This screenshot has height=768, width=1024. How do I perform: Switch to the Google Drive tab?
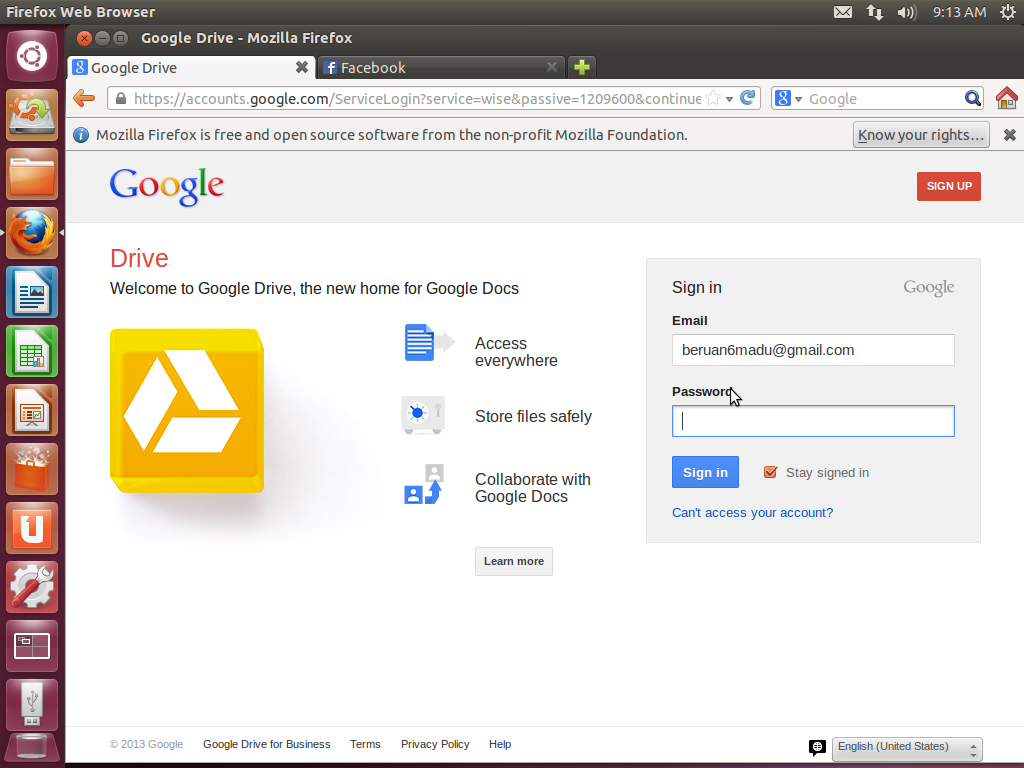click(x=191, y=68)
